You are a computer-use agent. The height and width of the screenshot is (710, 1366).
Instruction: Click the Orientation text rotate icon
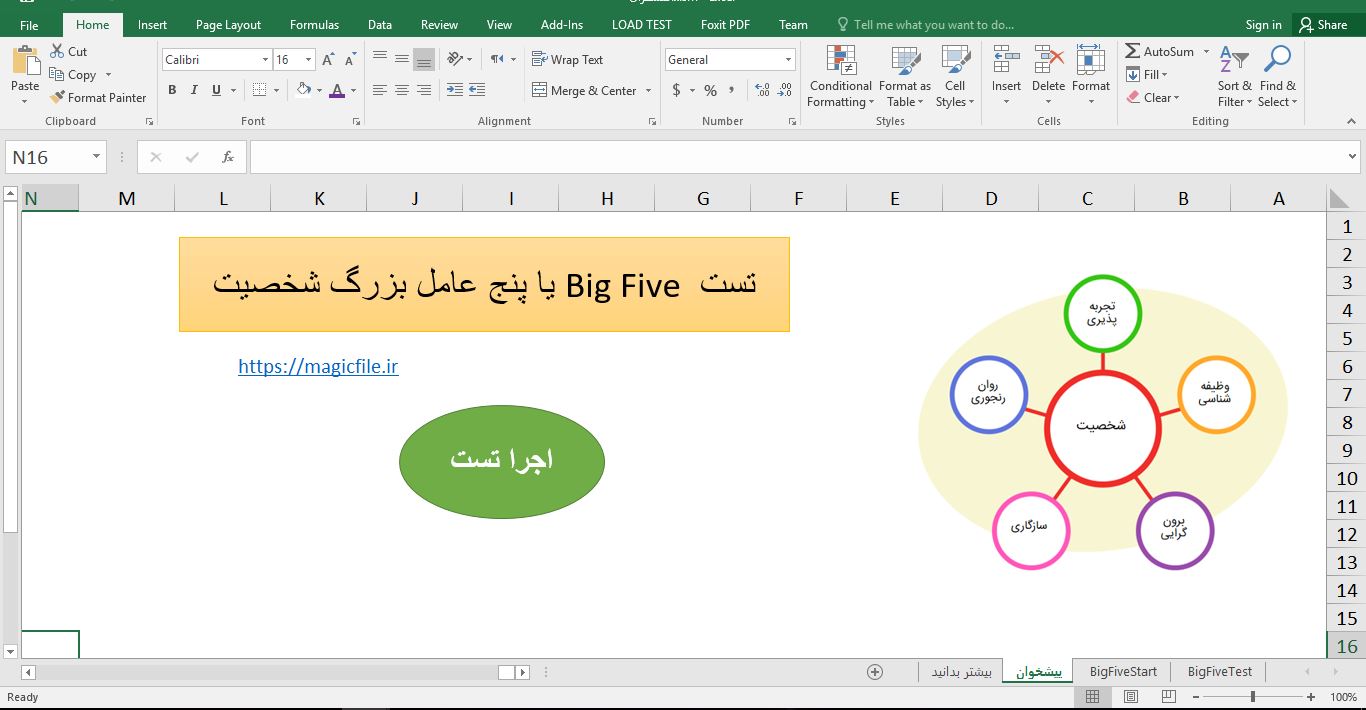pos(455,59)
